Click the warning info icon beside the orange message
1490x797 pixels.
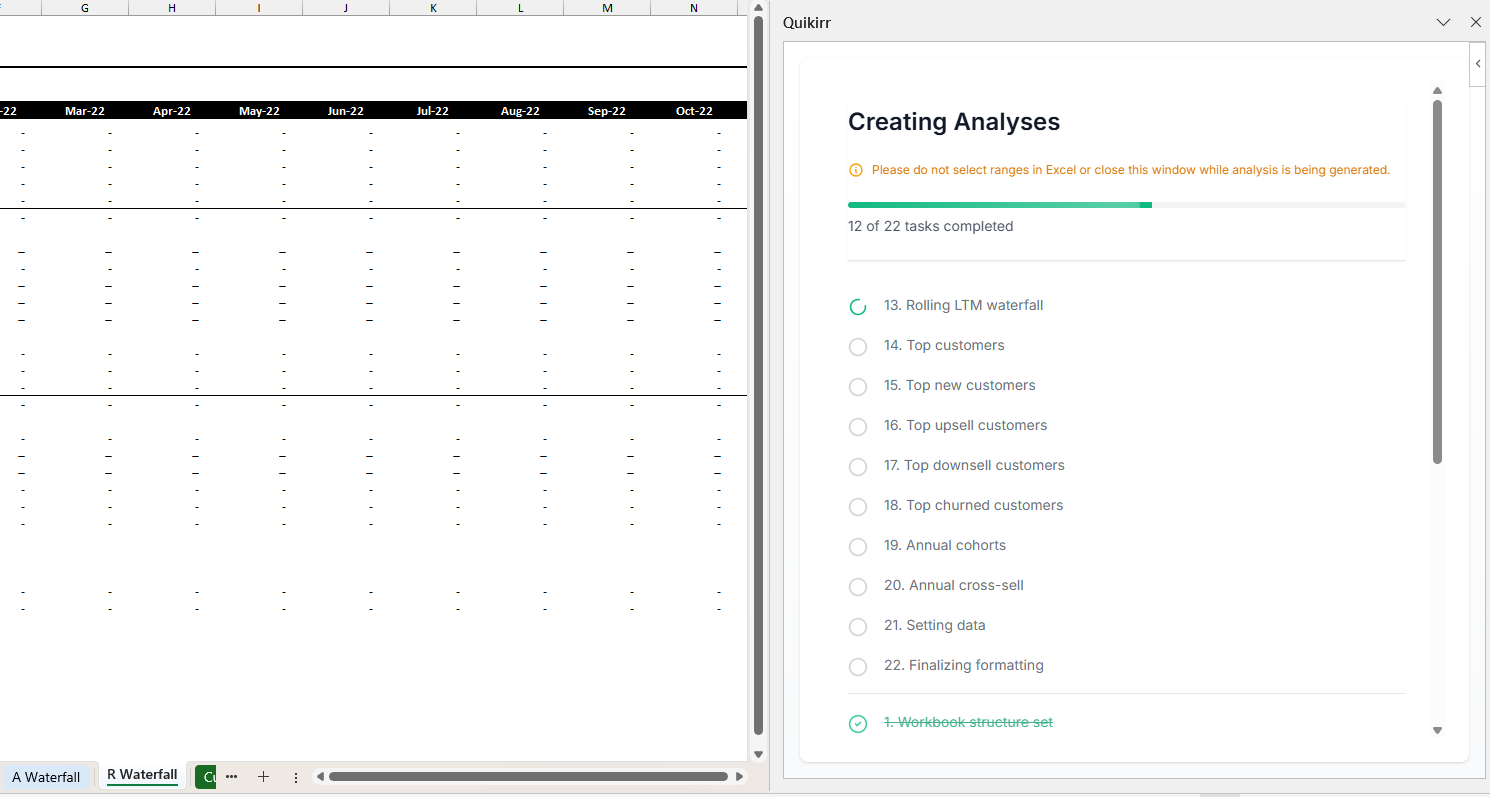click(x=856, y=170)
